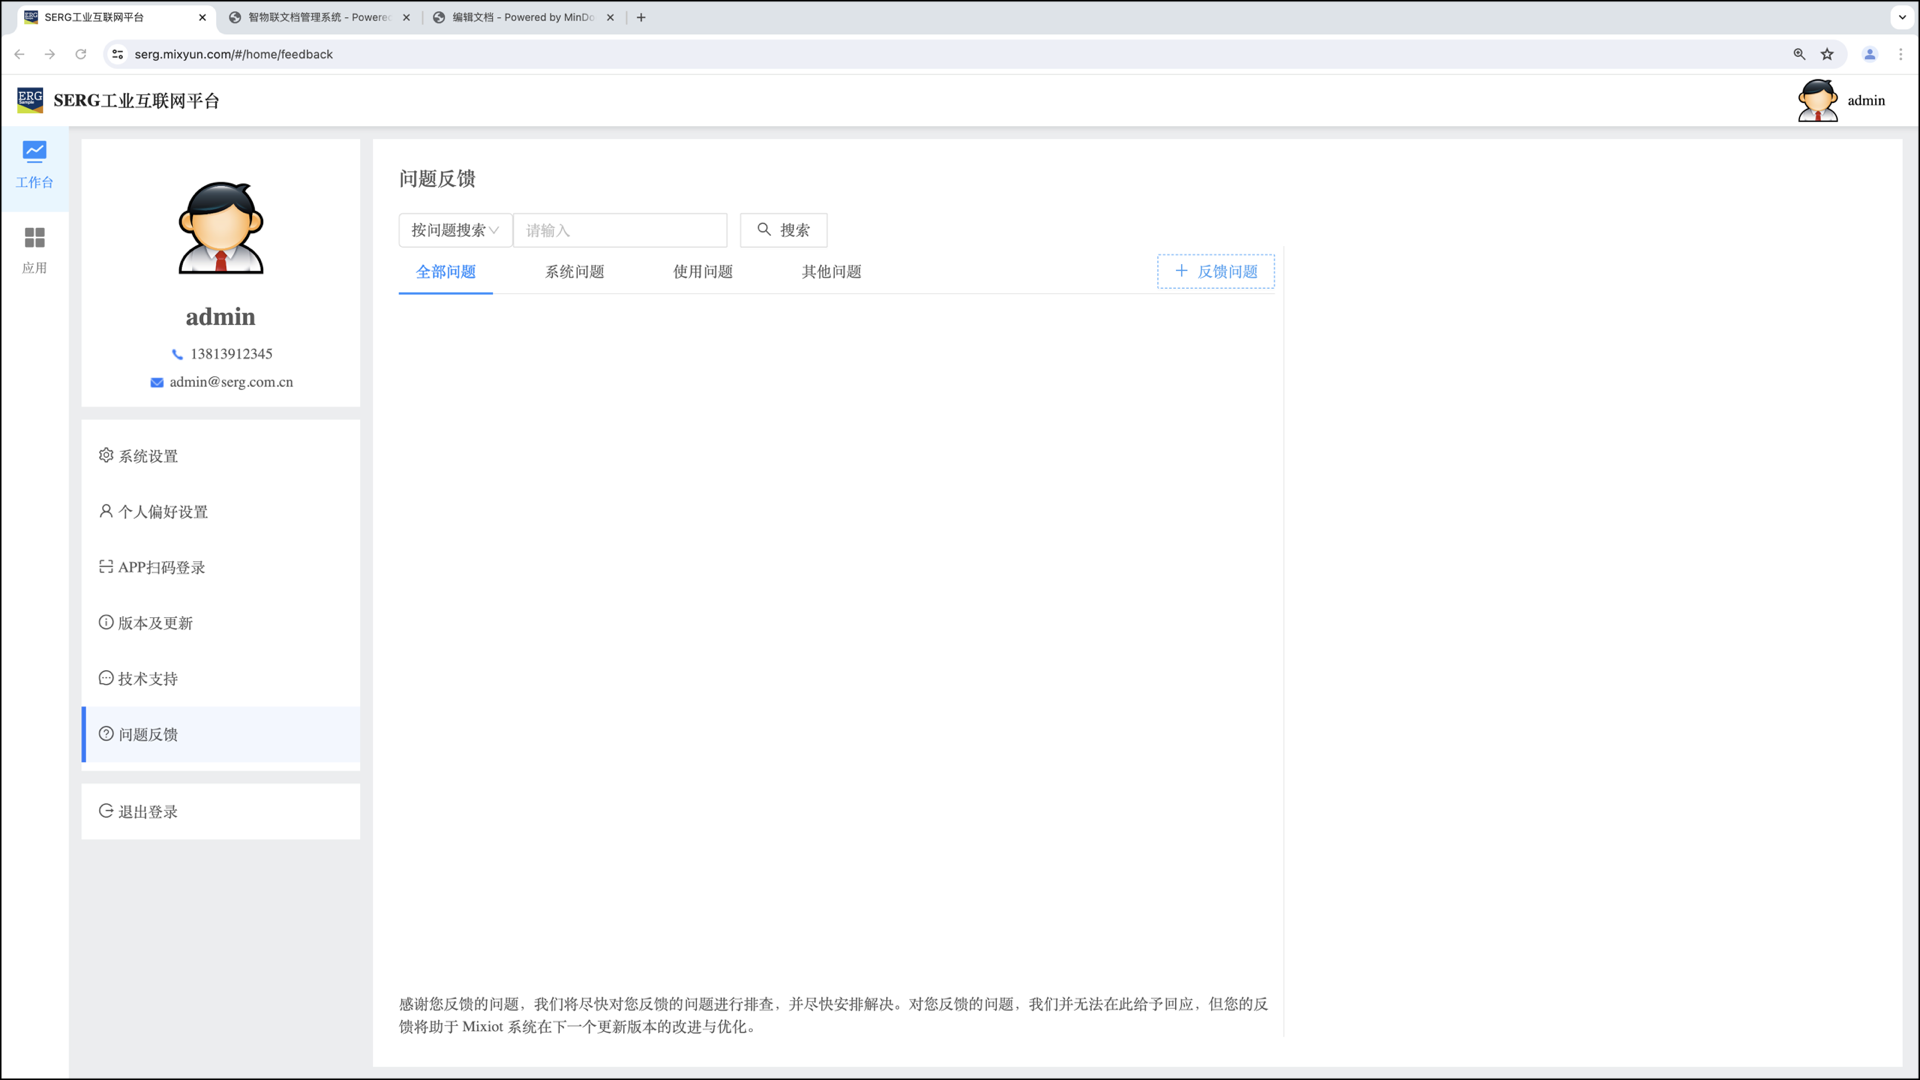Switch to the 使用问题 tab
The height and width of the screenshot is (1080, 1920).
702,272
